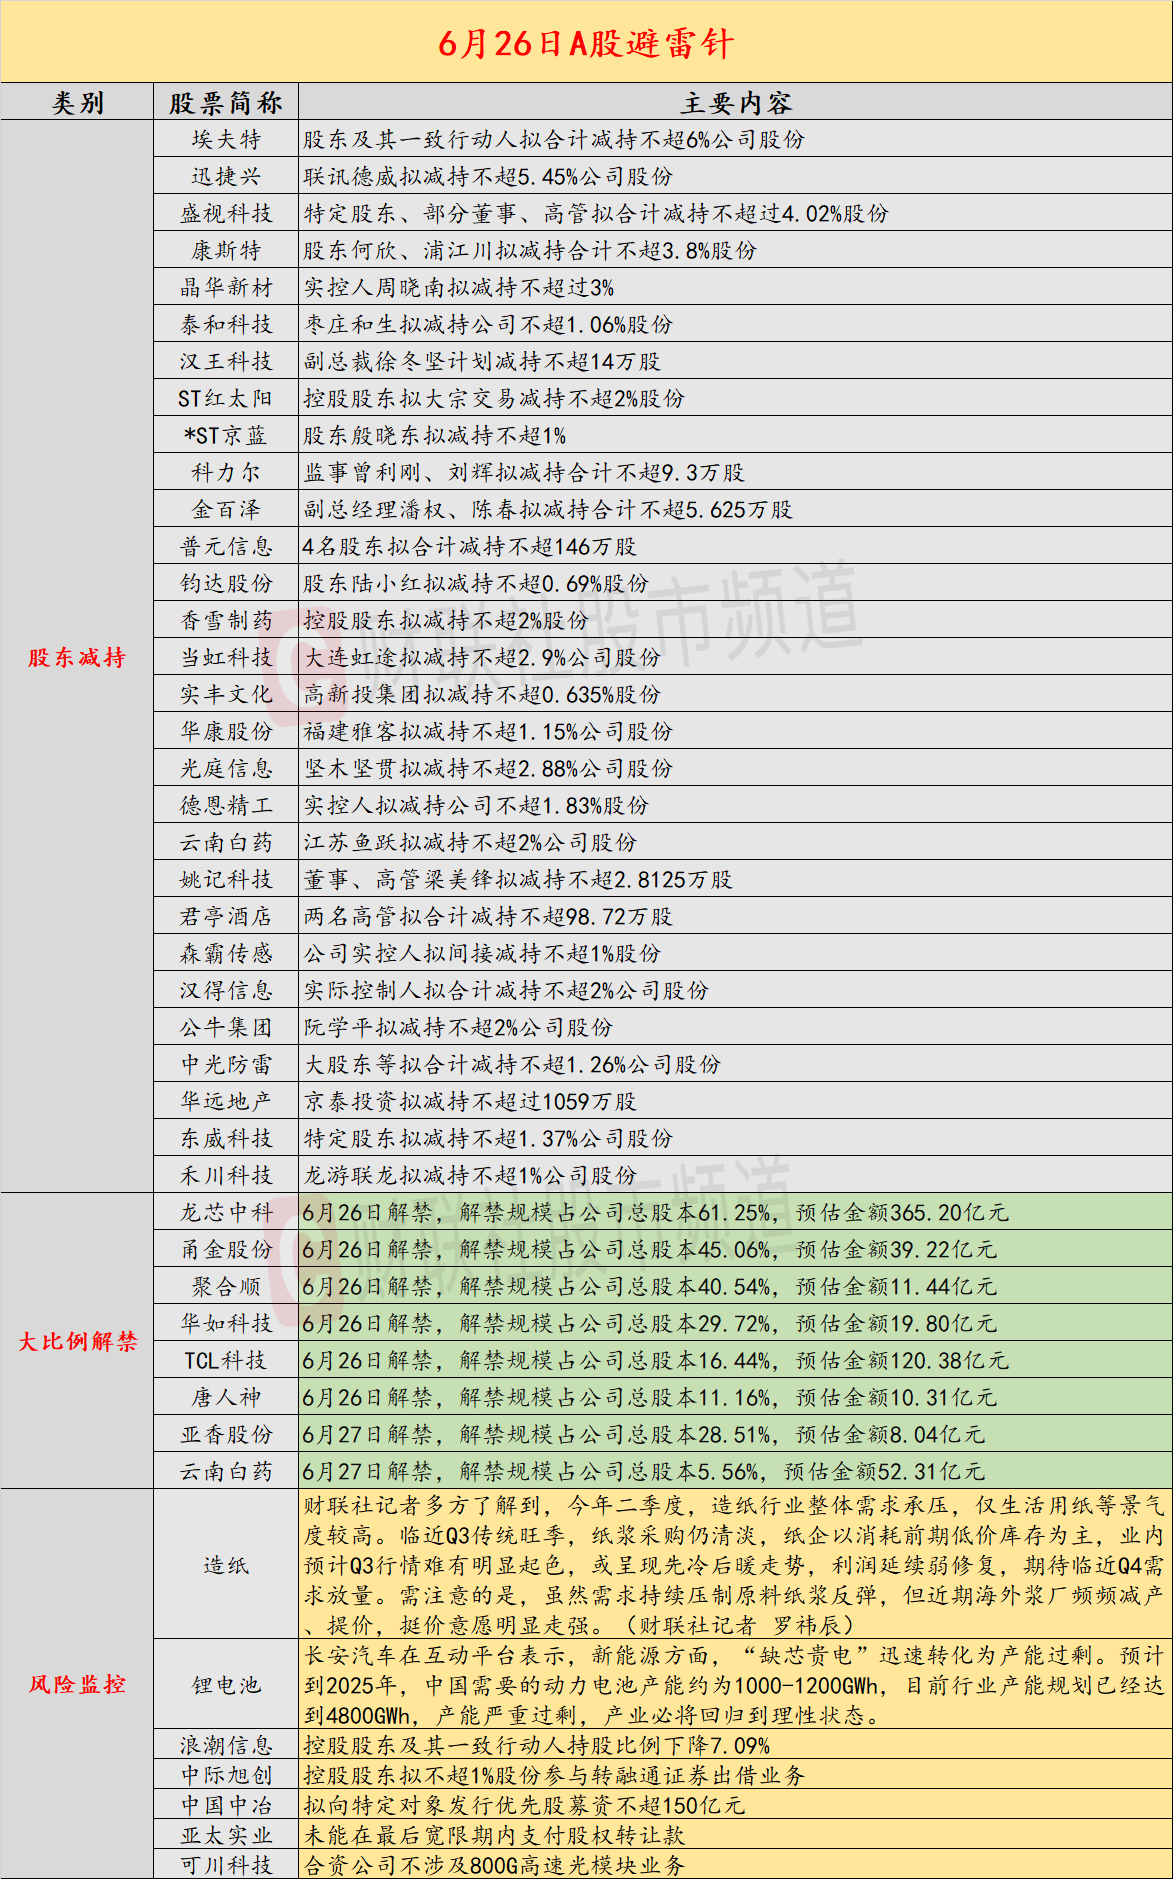This screenshot has width=1173, height=1879.
Task: Select stock name 姚记科技
Action: [226, 879]
